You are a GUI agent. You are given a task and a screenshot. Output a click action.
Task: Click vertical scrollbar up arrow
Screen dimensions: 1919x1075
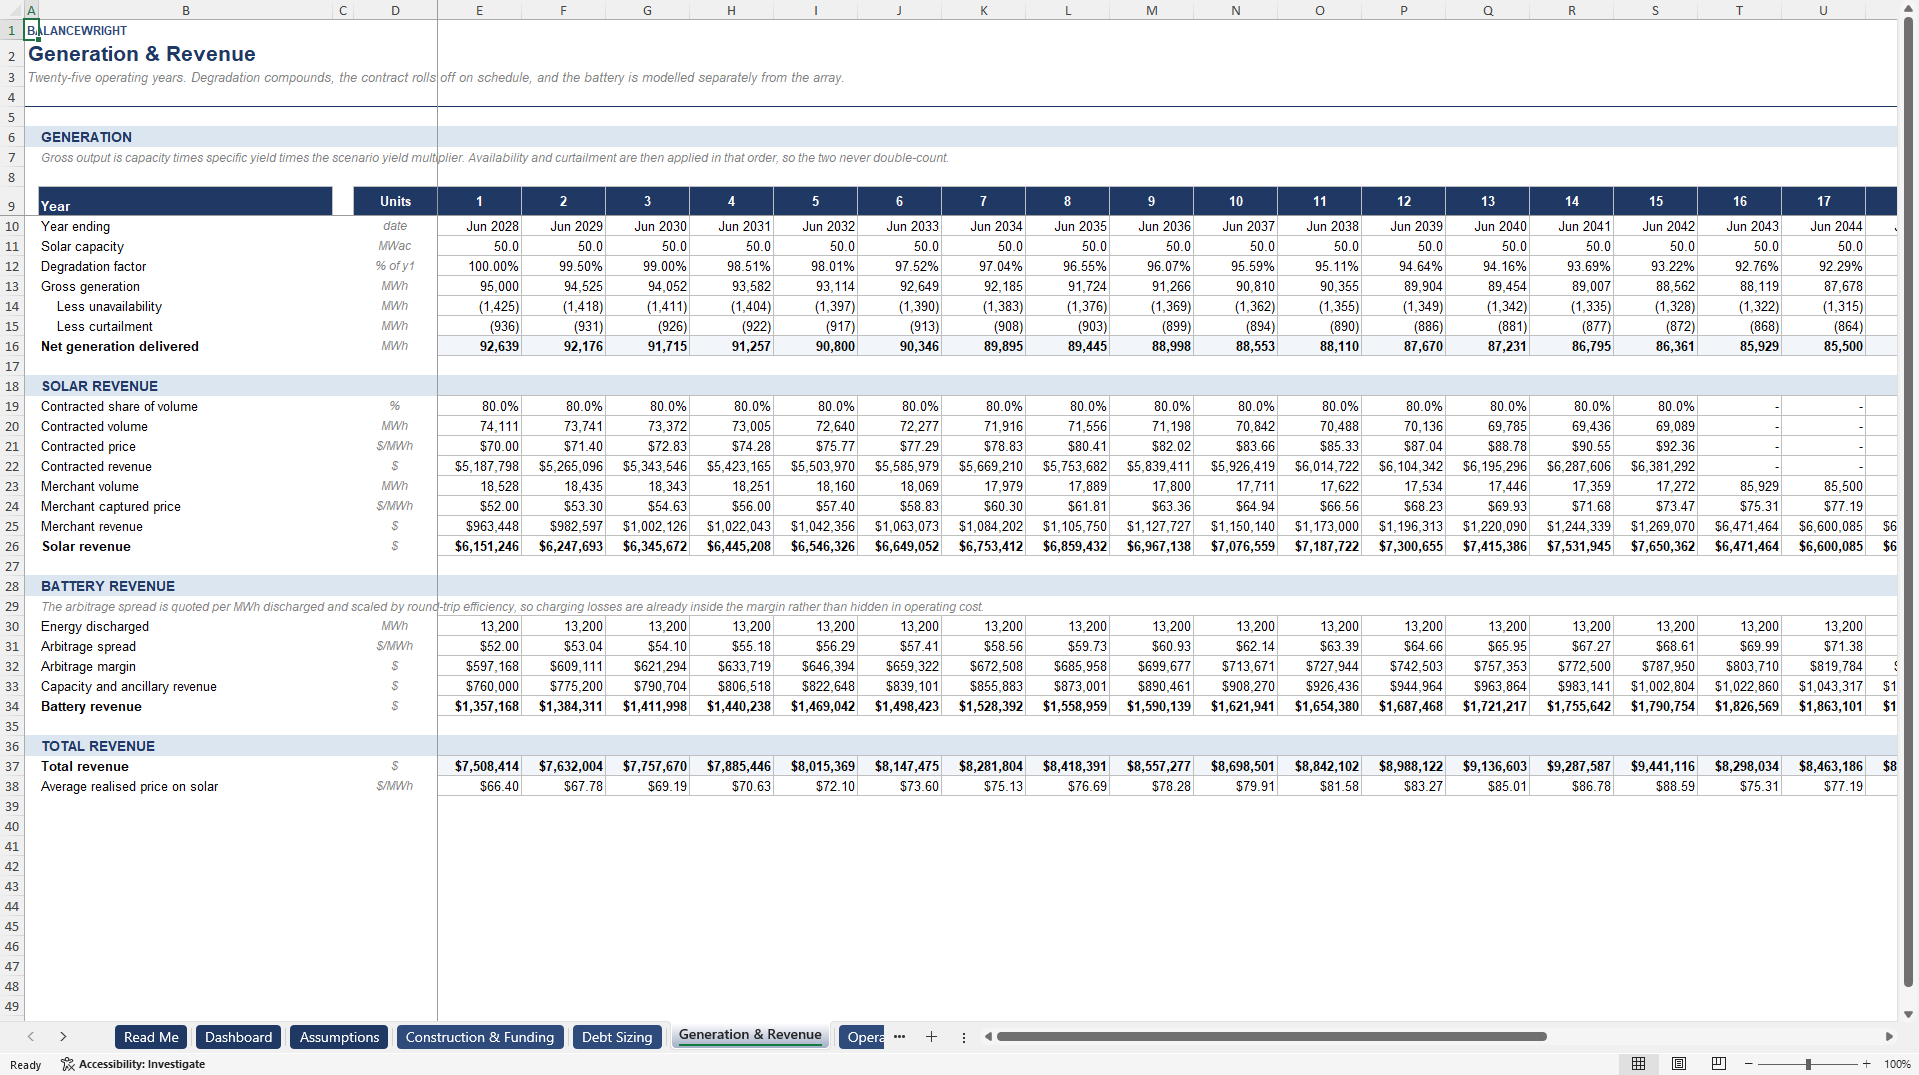(1908, 9)
